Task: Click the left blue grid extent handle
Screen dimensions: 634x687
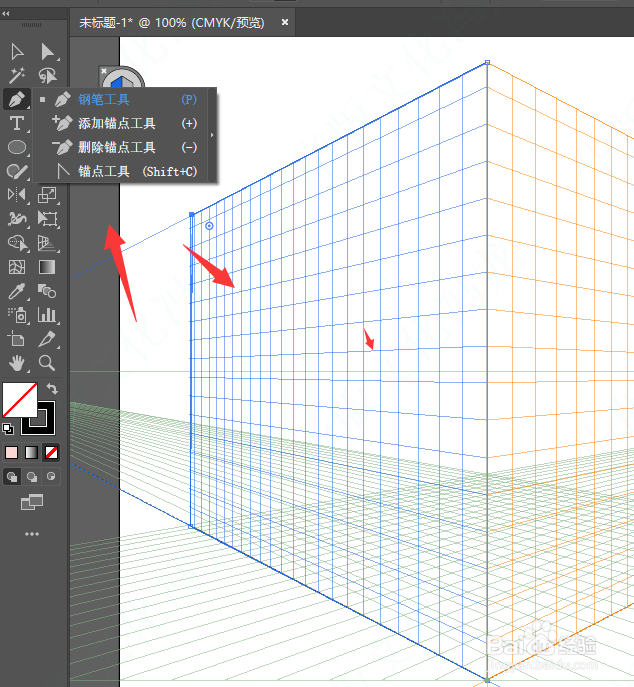Action: point(191,214)
